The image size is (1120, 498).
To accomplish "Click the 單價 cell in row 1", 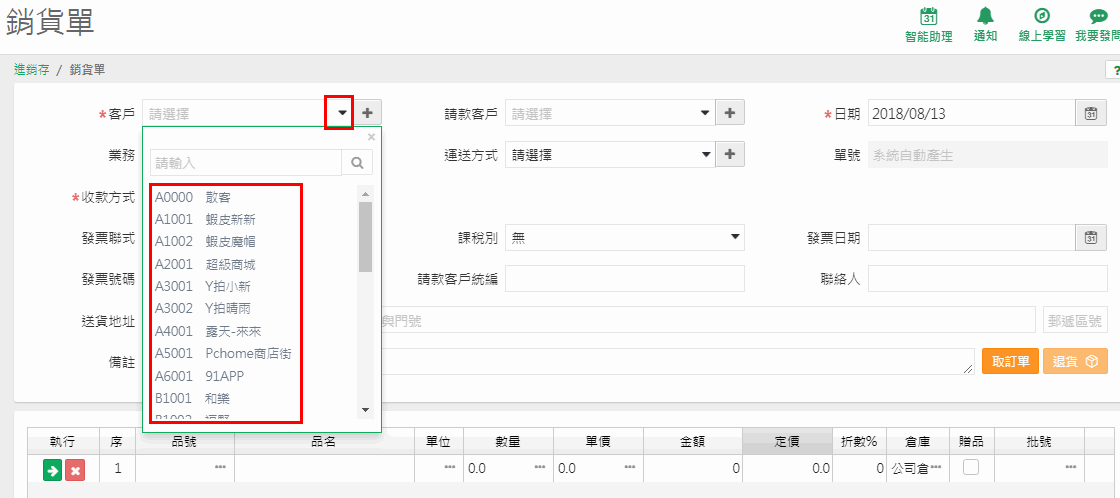I will click(599, 469).
